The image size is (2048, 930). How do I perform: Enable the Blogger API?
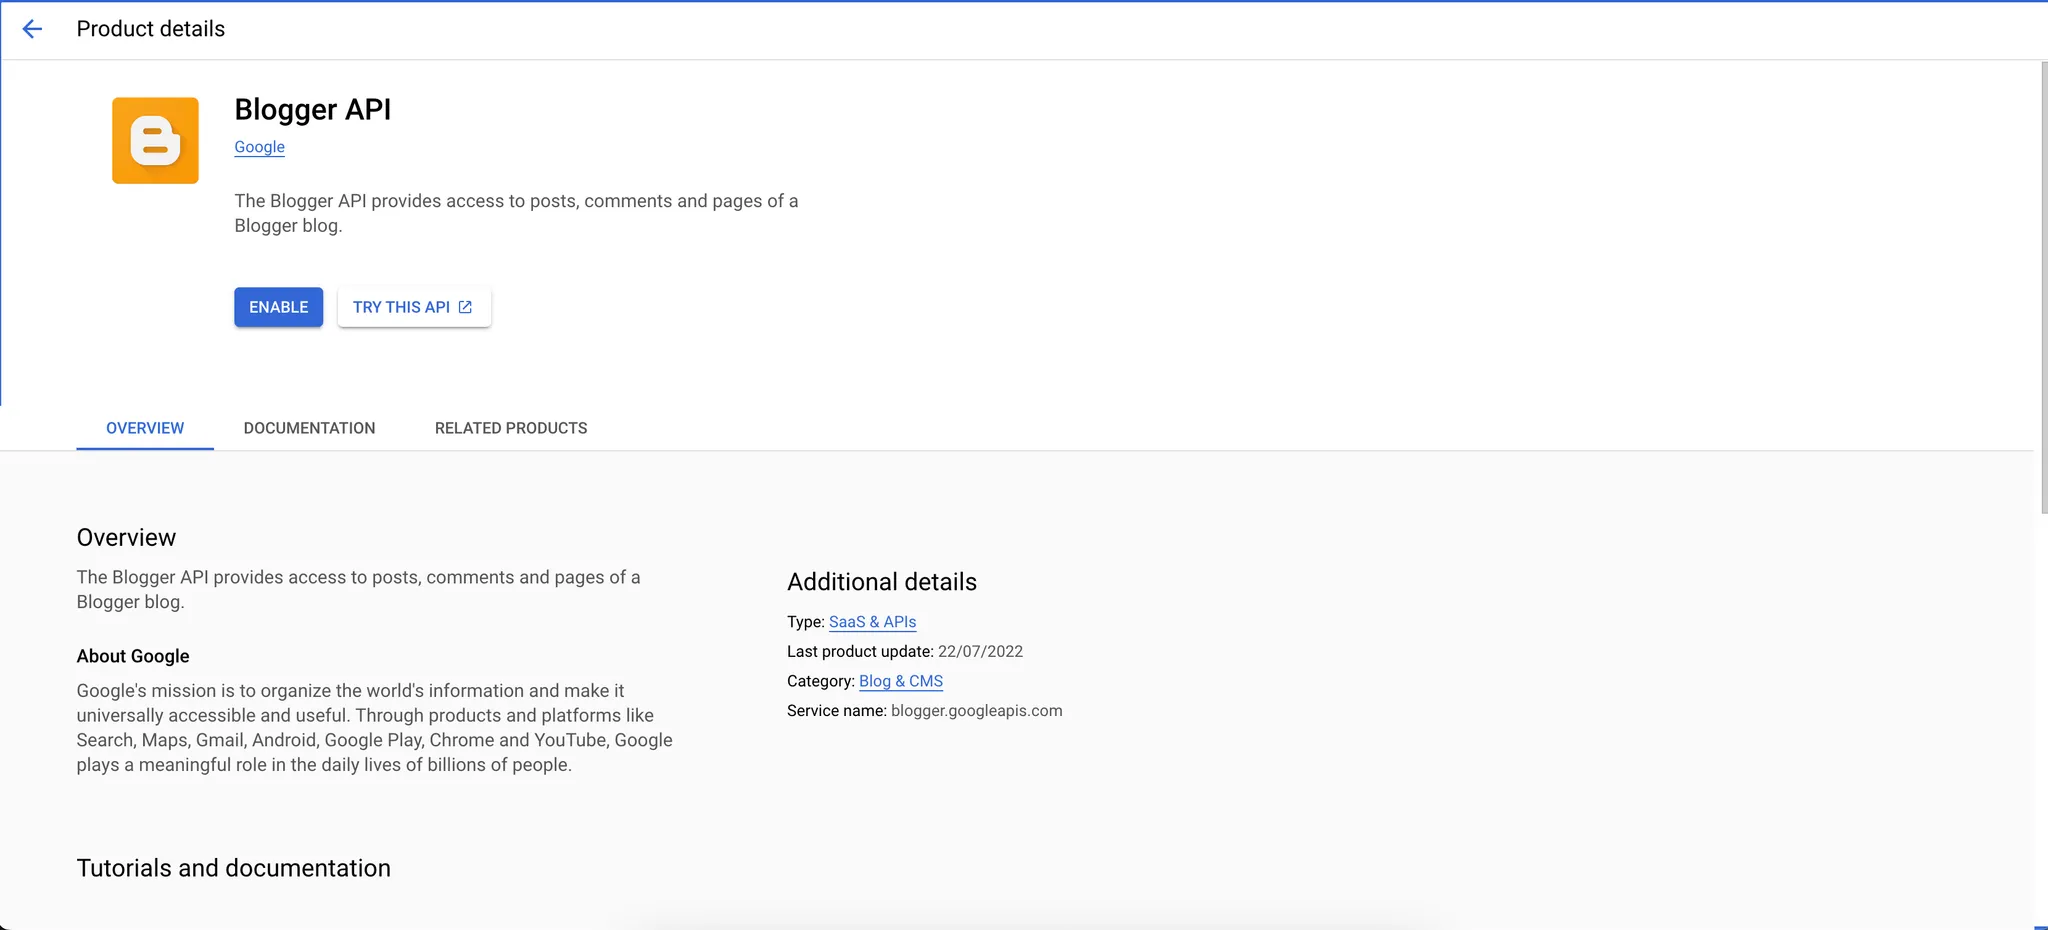click(x=279, y=307)
